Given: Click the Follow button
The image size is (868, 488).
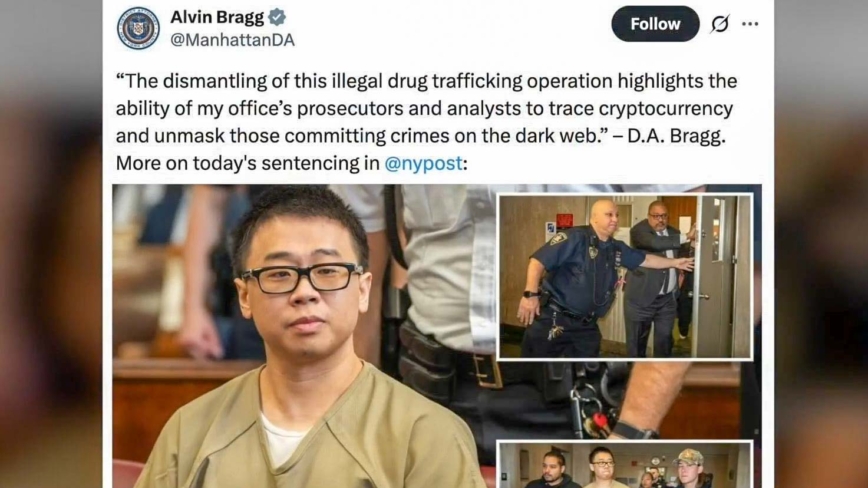Looking at the screenshot, I should click(x=655, y=24).
